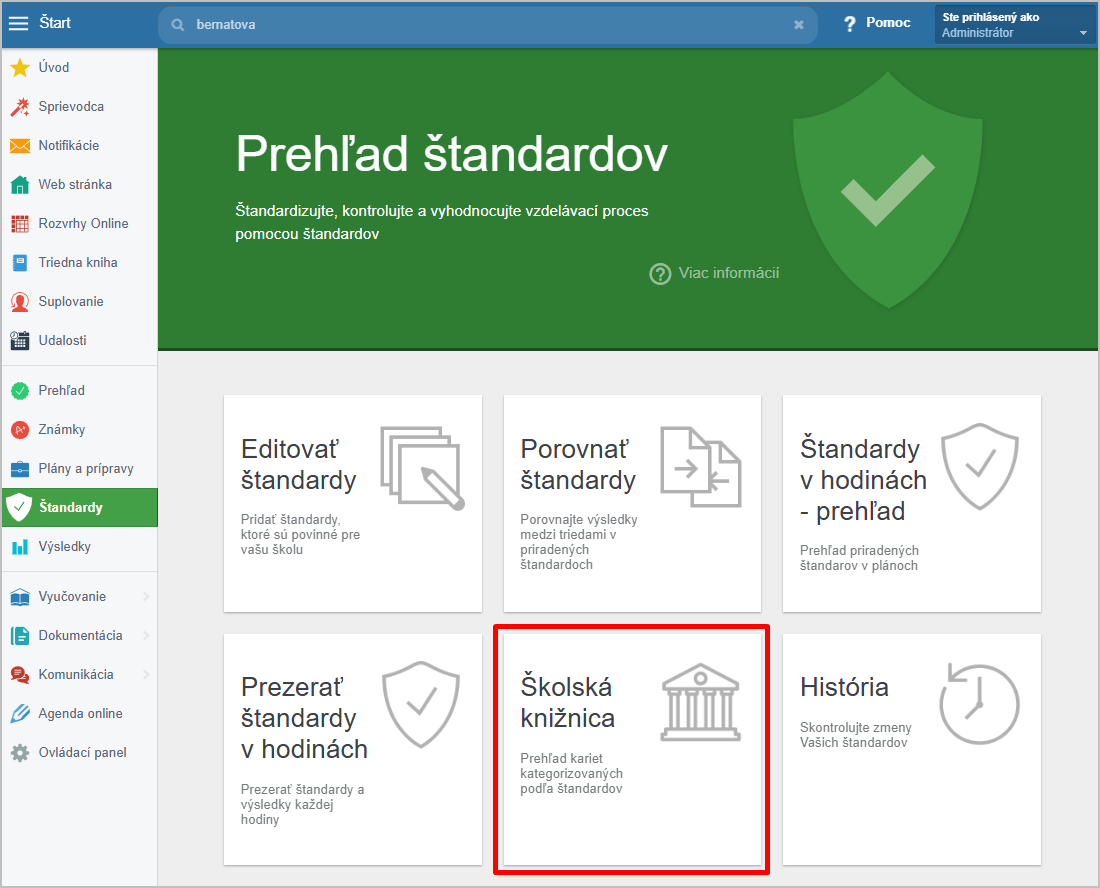Image resolution: width=1100 pixels, height=888 pixels.
Task: Click the person icon for Suplovanie
Action: 20,302
